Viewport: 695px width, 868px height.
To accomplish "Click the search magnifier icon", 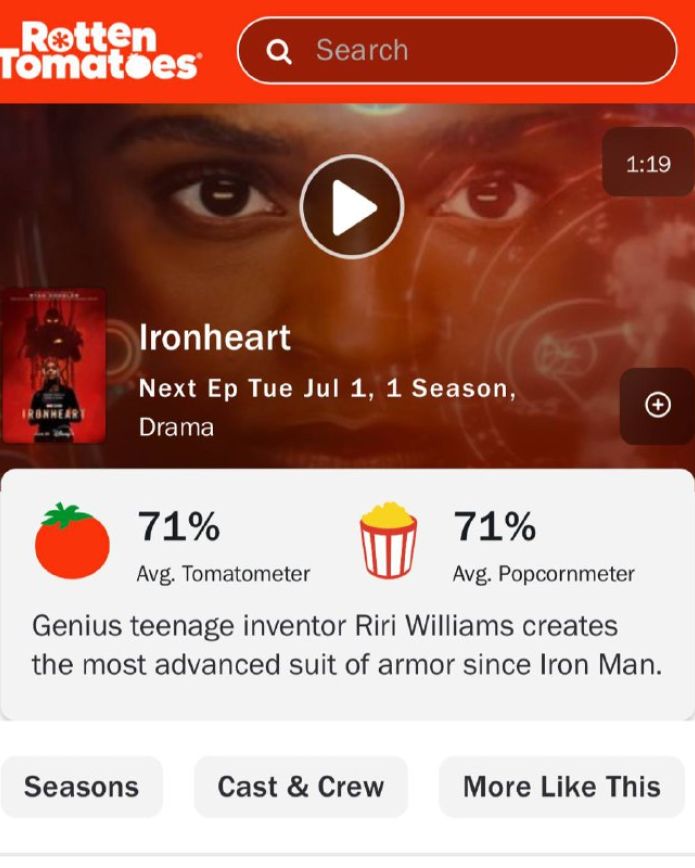I will (279, 52).
